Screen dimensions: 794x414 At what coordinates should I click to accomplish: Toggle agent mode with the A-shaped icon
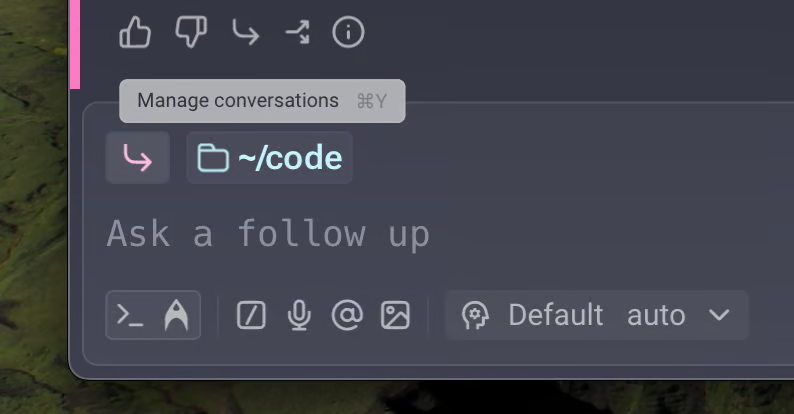coord(176,315)
